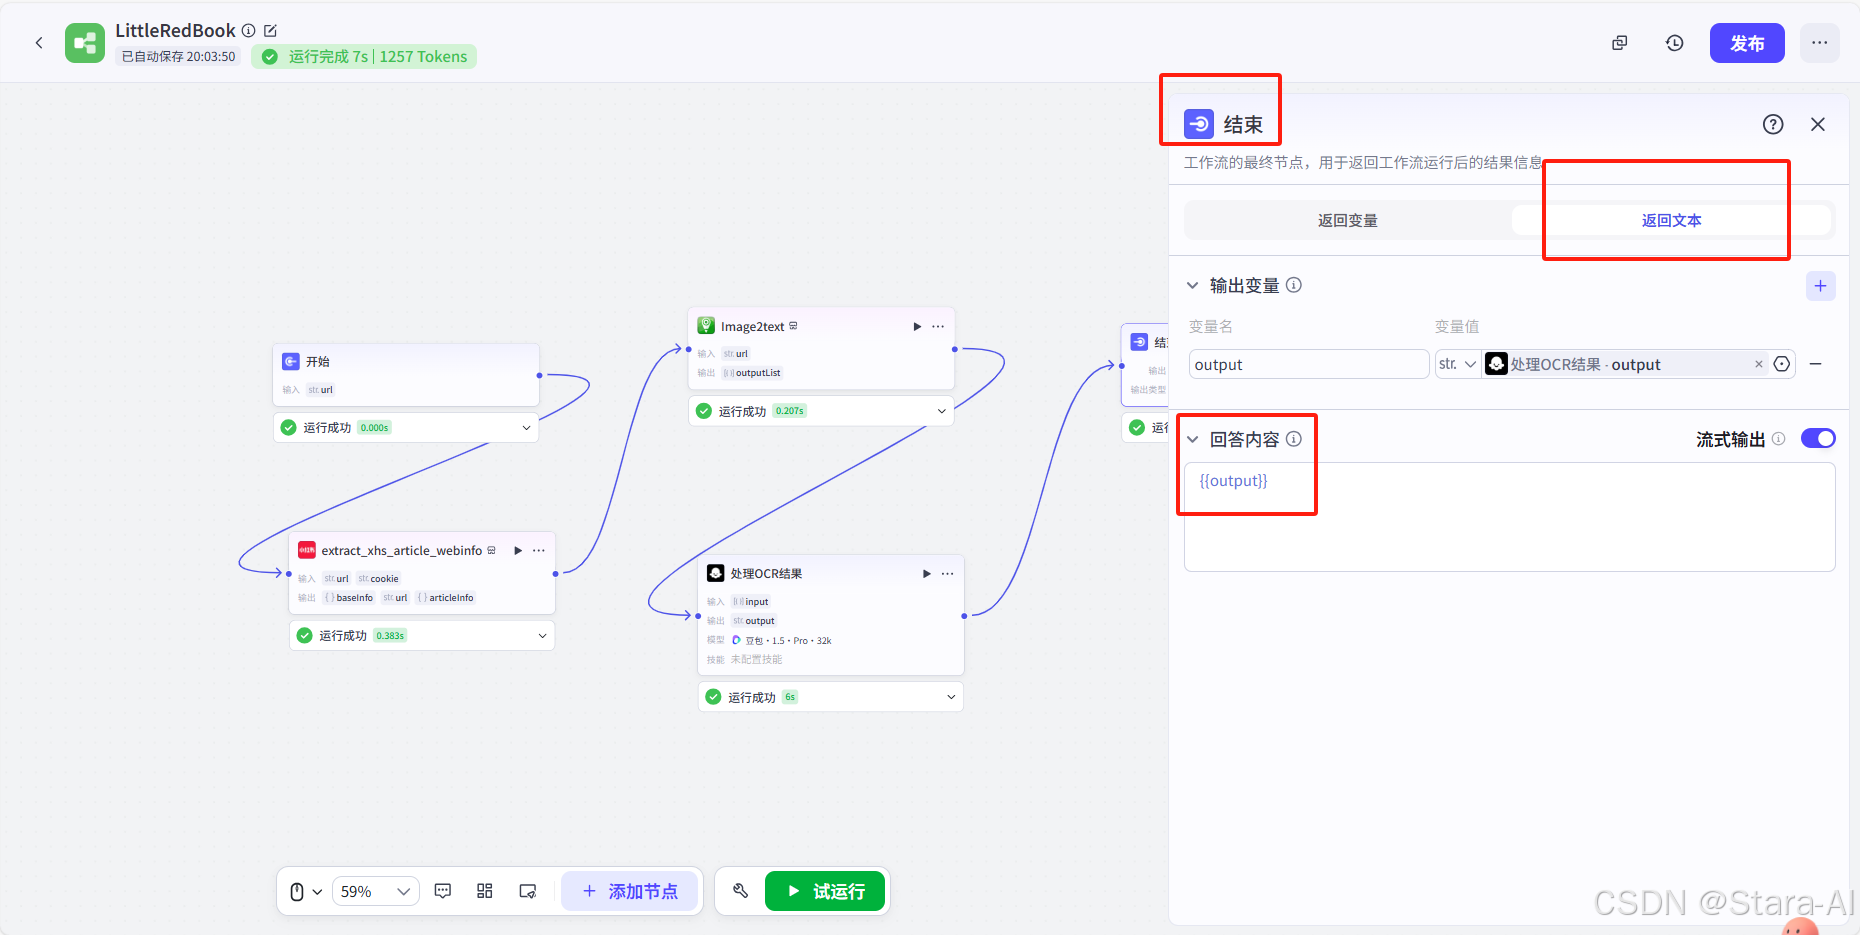Screen dimensions: 1860x935
Task: Show info tooltip for 输出变量
Action: (1294, 285)
